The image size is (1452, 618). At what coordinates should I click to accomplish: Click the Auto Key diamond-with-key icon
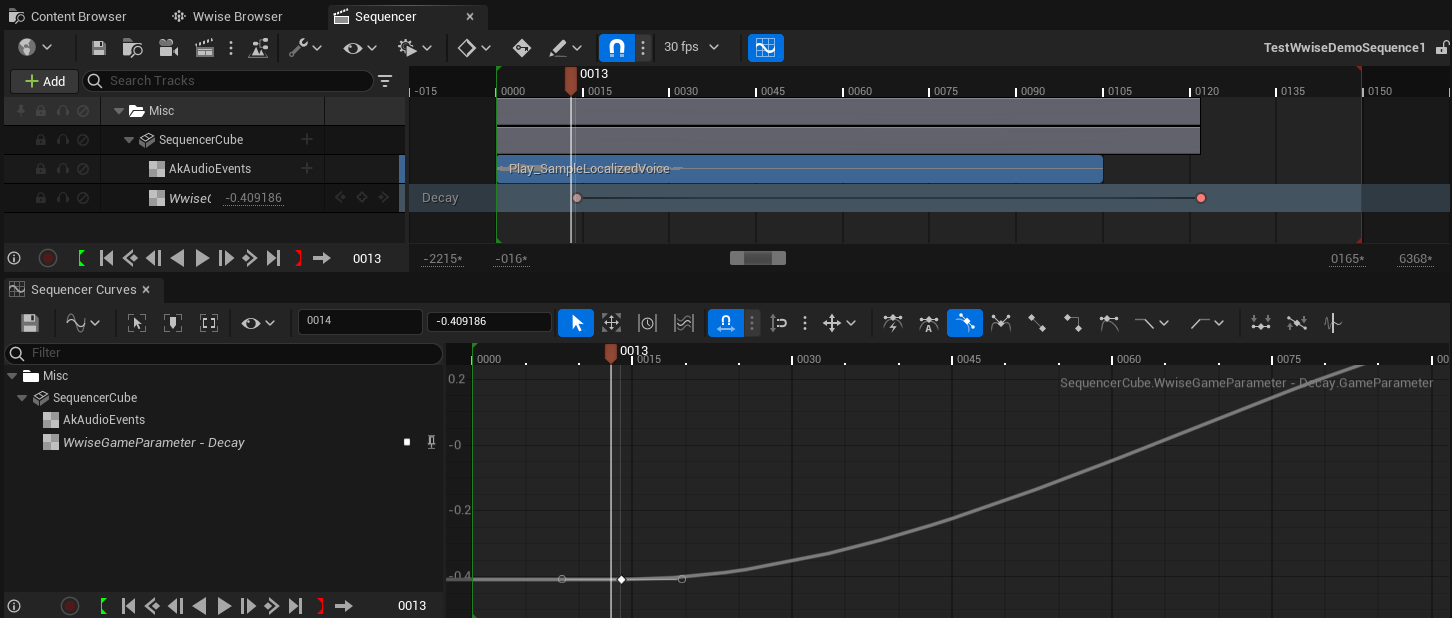[521, 48]
